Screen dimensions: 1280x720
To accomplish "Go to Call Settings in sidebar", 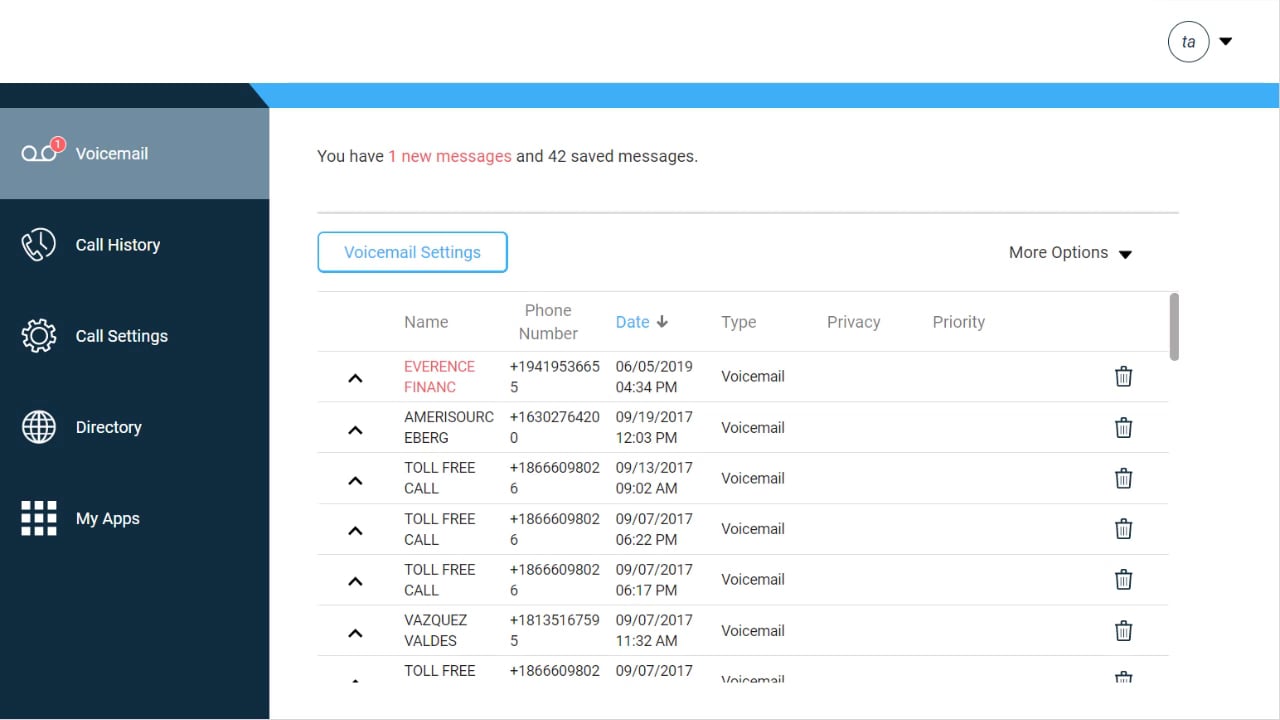I will pos(134,336).
